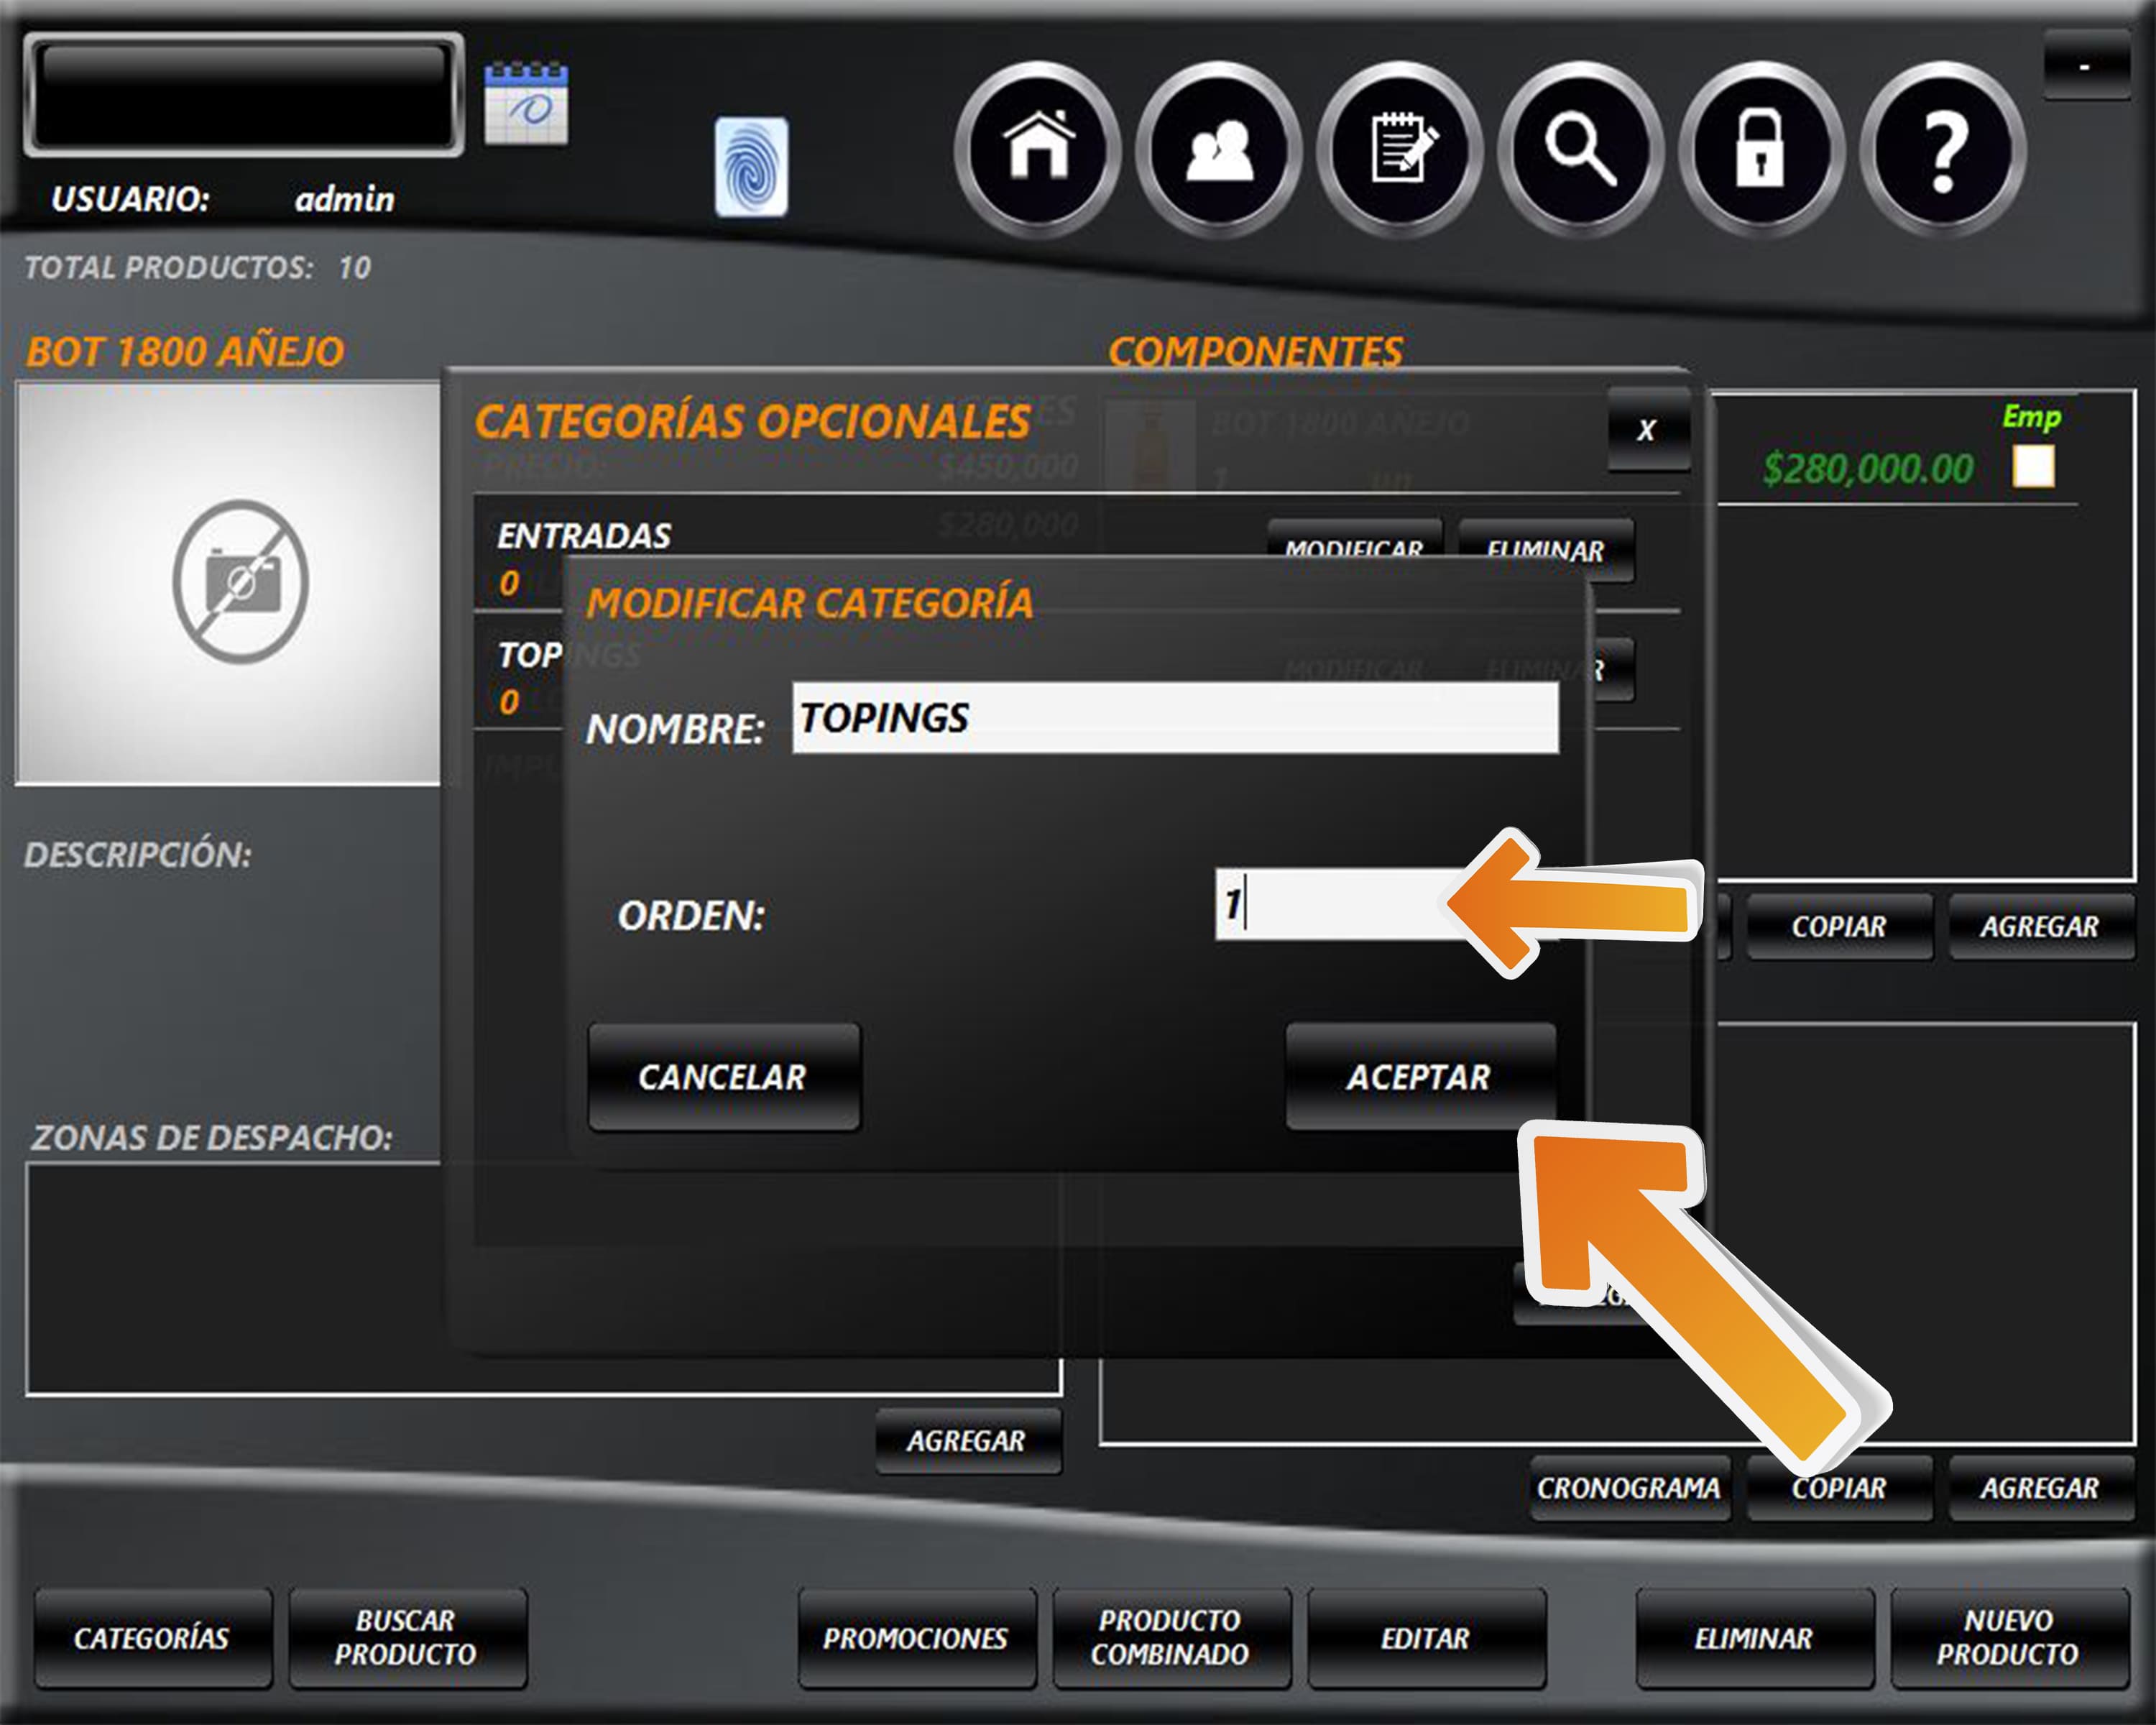Viewport: 2156px width, 1725px height.
Task: Click the product photo placeholder thumbnail
Action: coord(230,582)
